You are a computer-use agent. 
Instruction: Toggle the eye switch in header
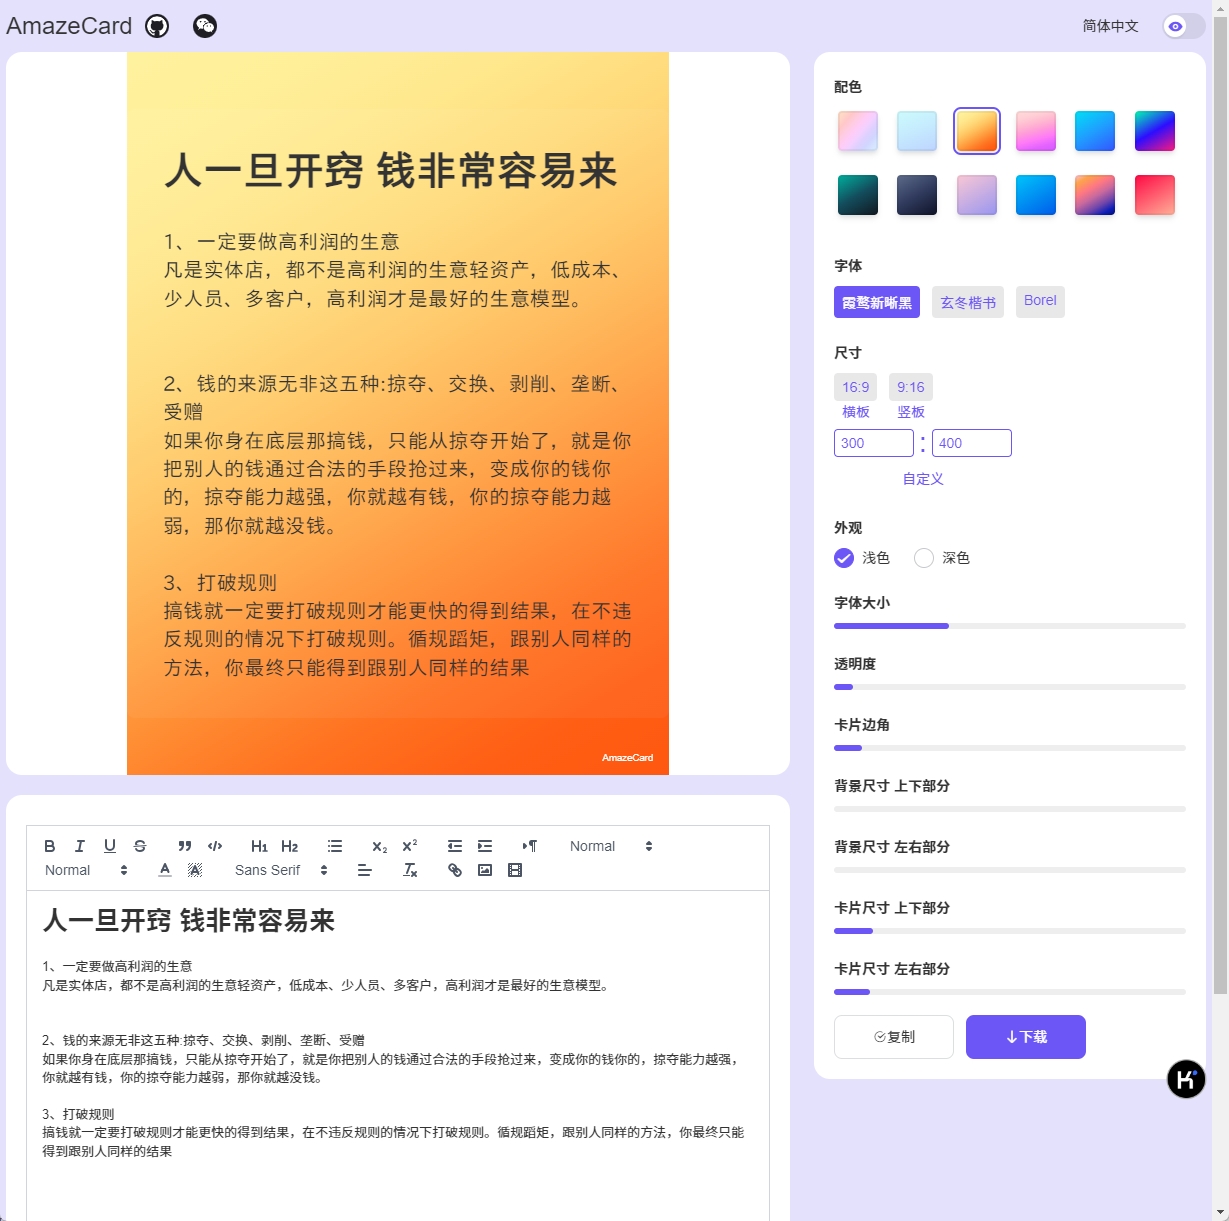[1183, 26]
